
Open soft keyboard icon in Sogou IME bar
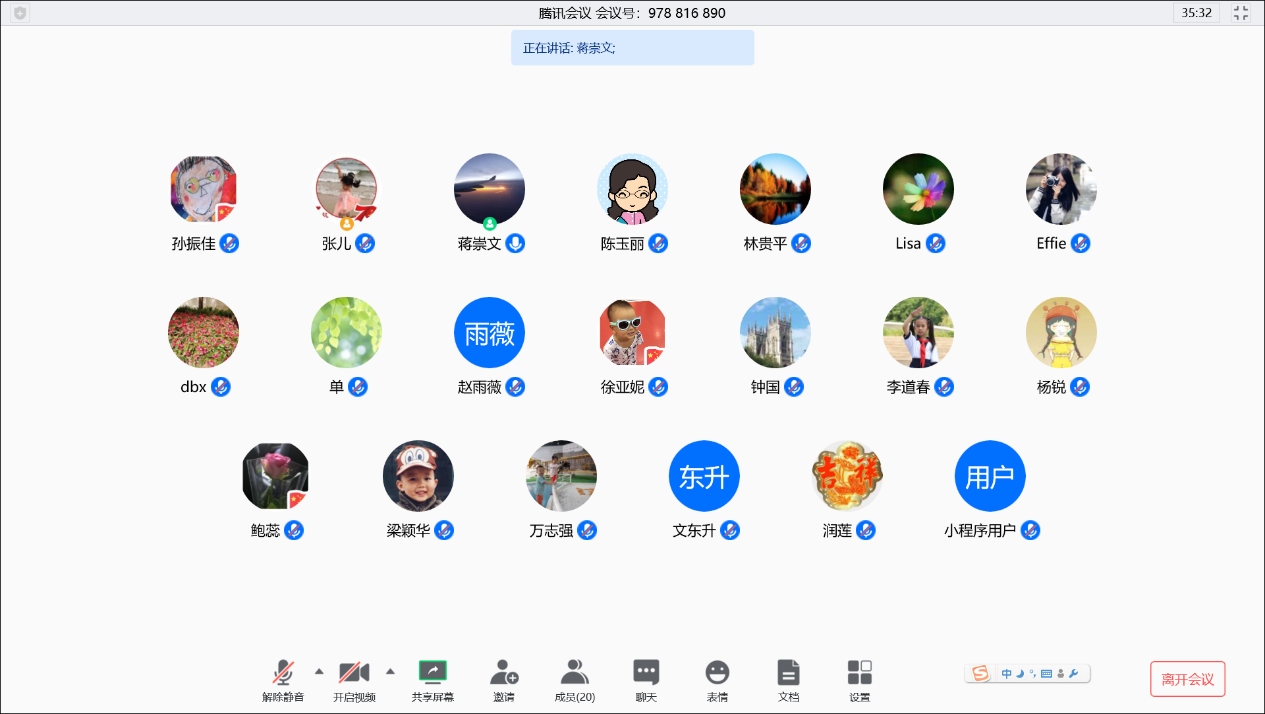[x=1046, y=674]
